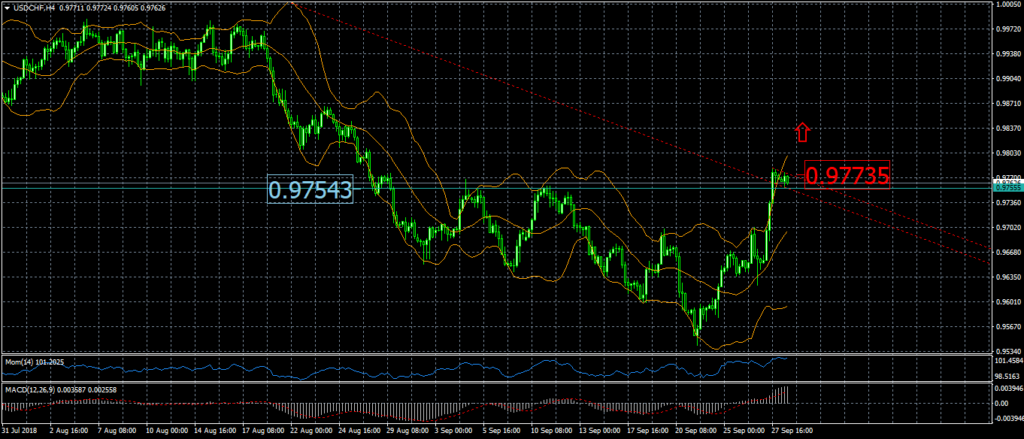The height and width of the screenshot is (439, 1024).
Task: Click the cyan 0.97555 price axis tag
Action: (1008, 187)
